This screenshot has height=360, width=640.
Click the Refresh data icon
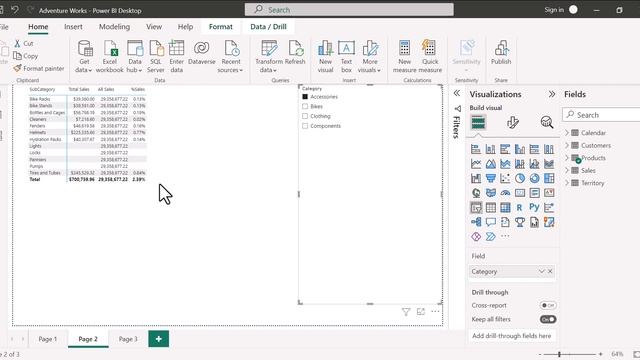point(295,48)
